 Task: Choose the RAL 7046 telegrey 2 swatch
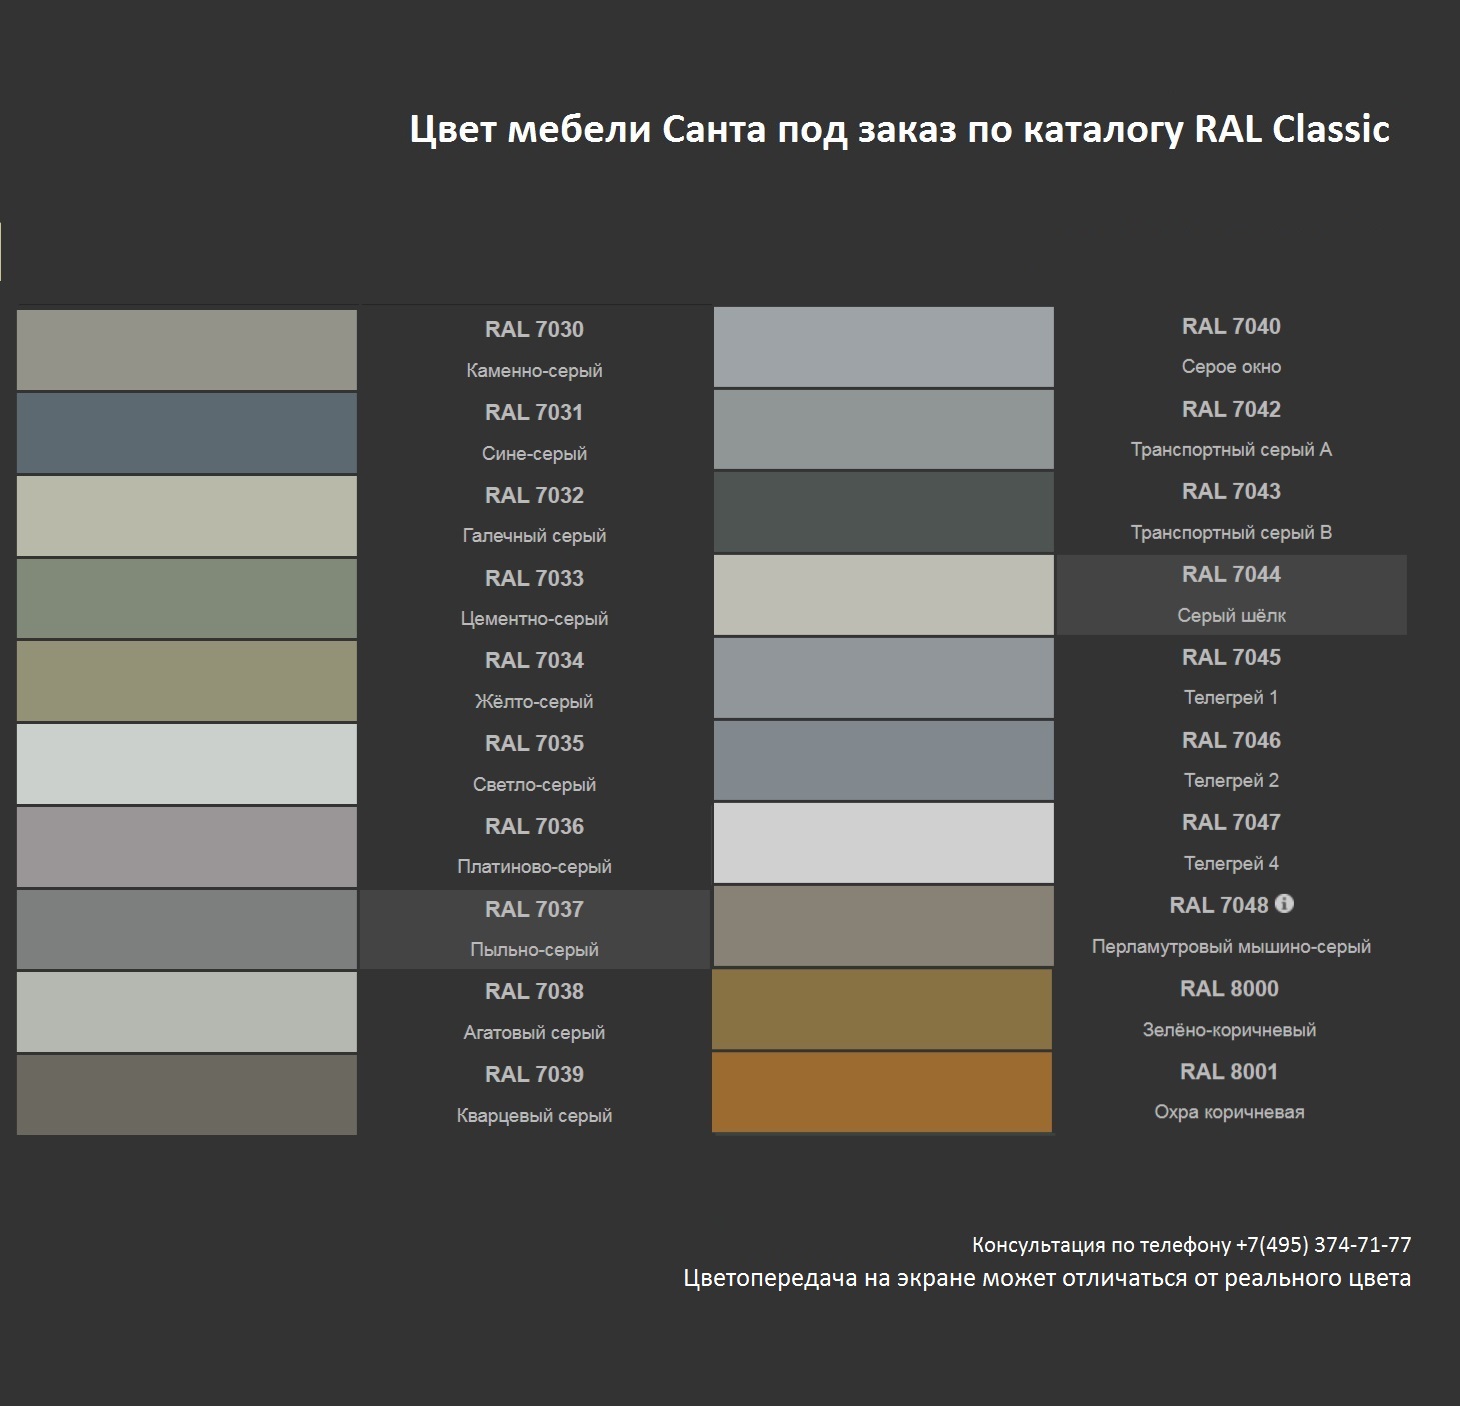[884, 760]
